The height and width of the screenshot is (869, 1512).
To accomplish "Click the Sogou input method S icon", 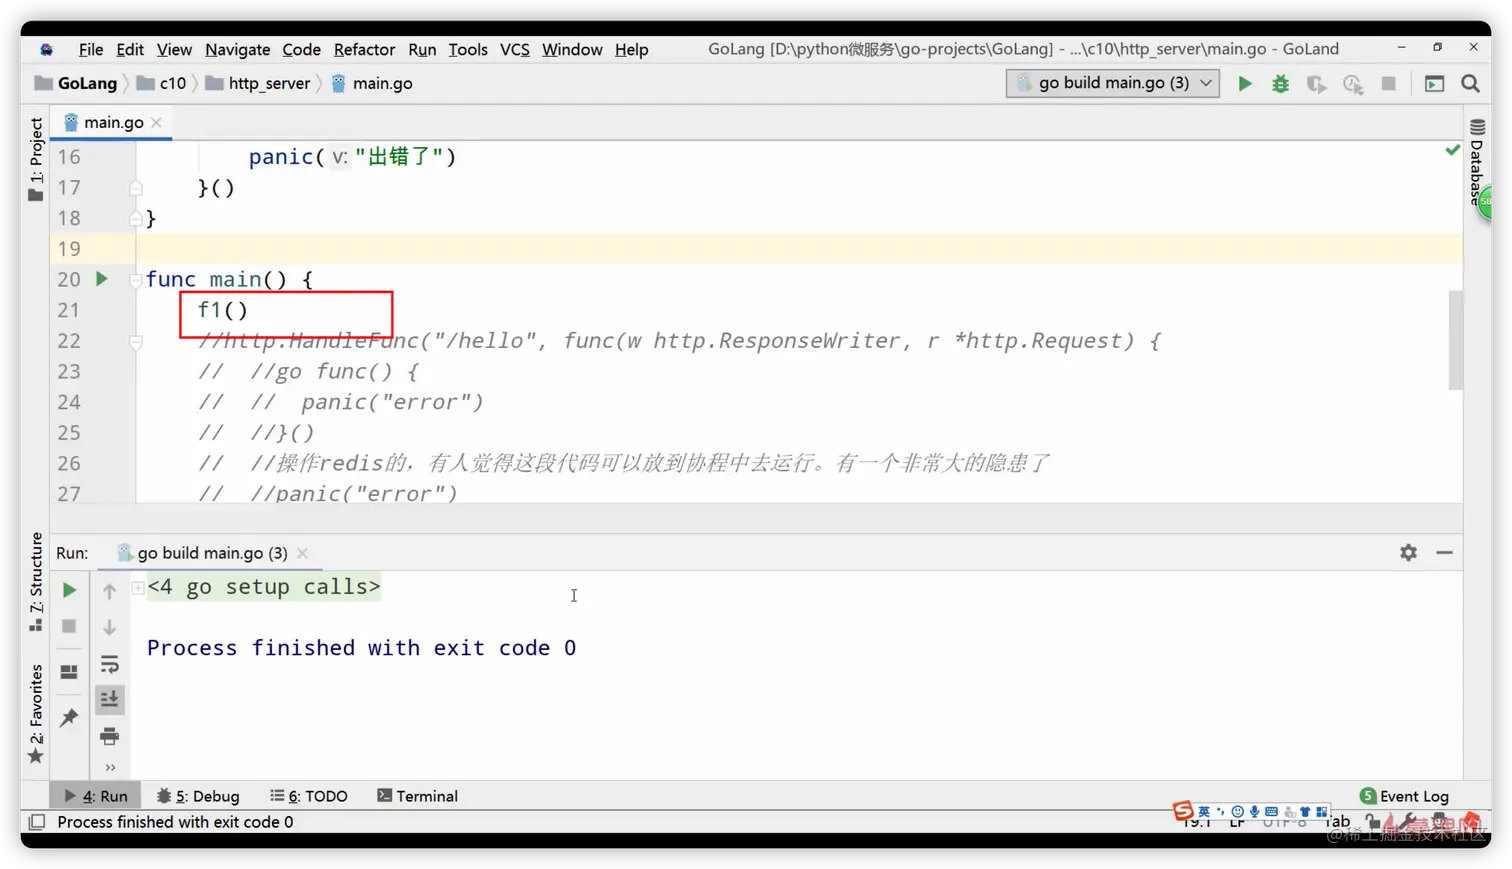I will pyautogui.click(x=1183, y=810).
